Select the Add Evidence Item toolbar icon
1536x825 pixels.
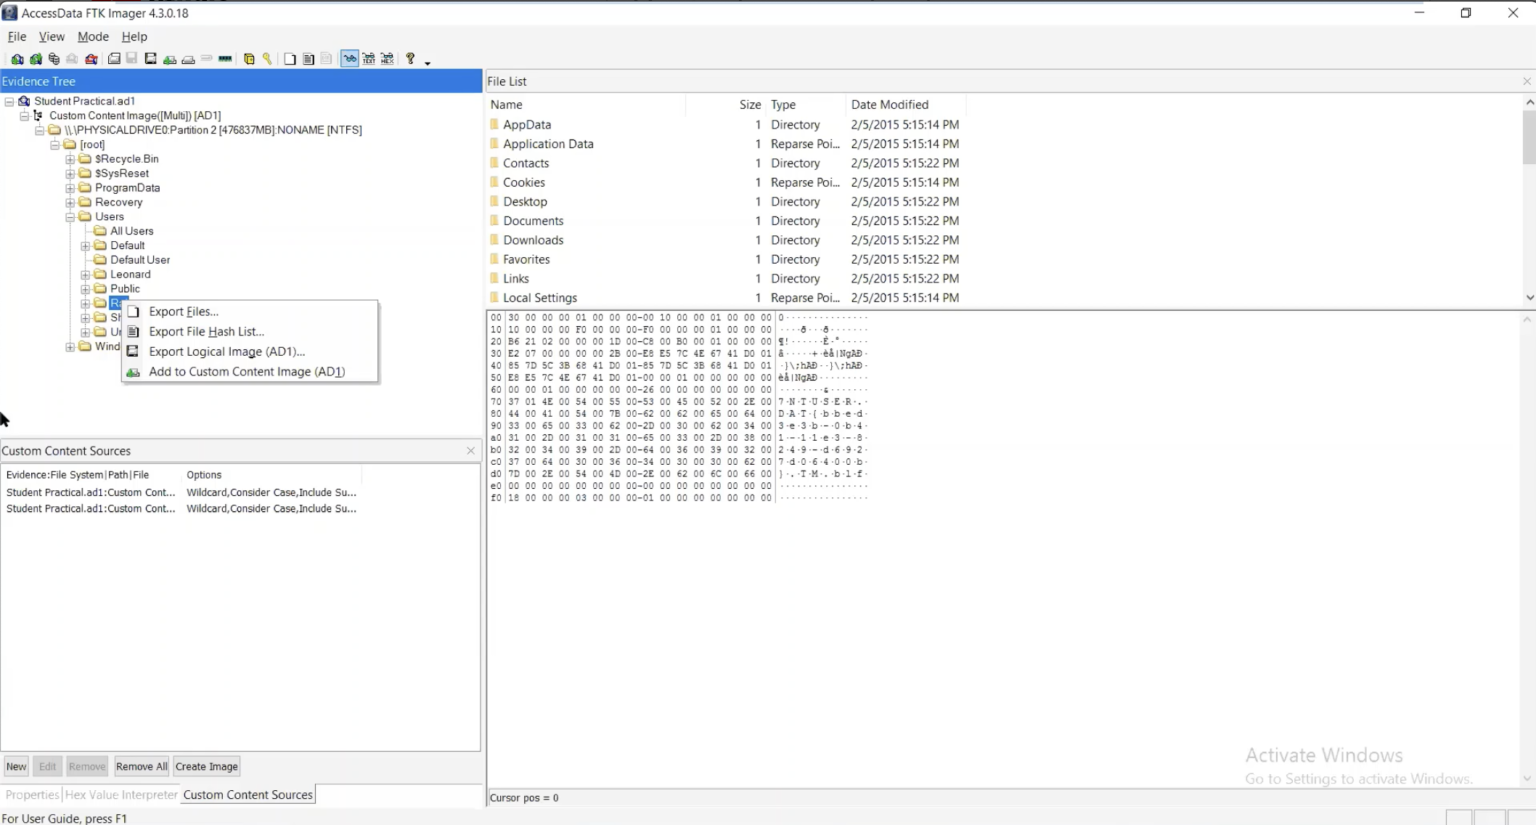(x=17, y=58)
